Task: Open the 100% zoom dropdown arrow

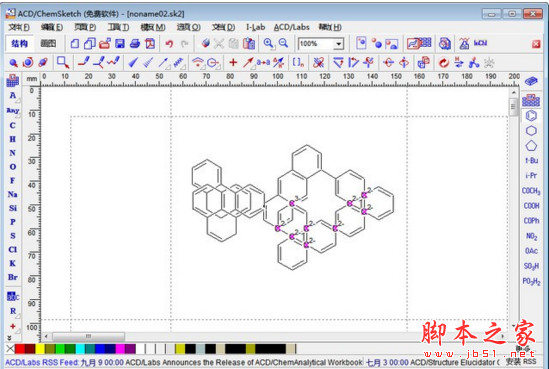Action: coord(339,44)
